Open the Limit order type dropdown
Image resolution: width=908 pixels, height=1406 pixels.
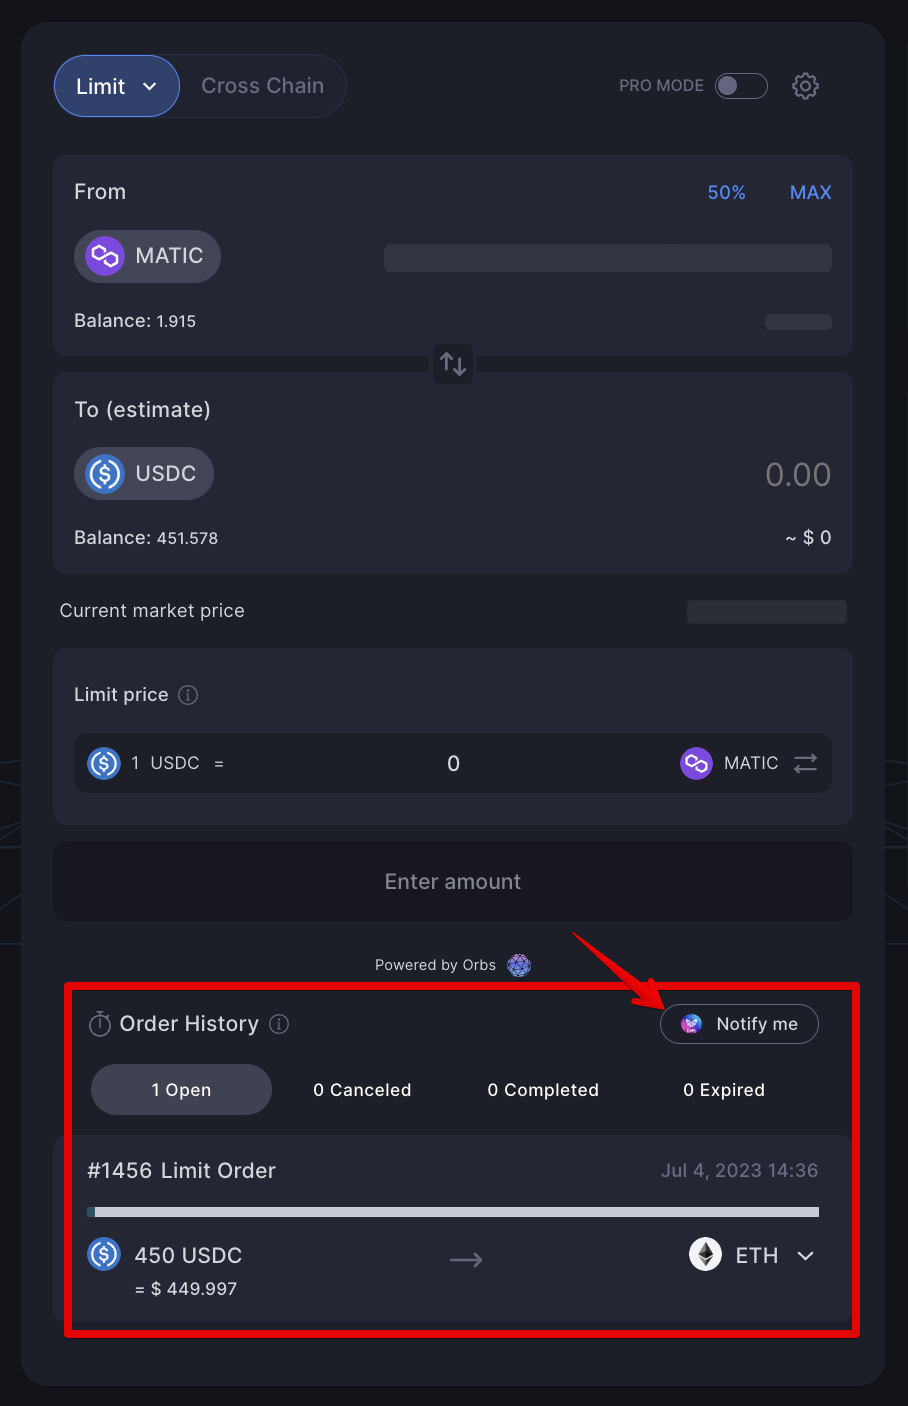click(116, 86)
